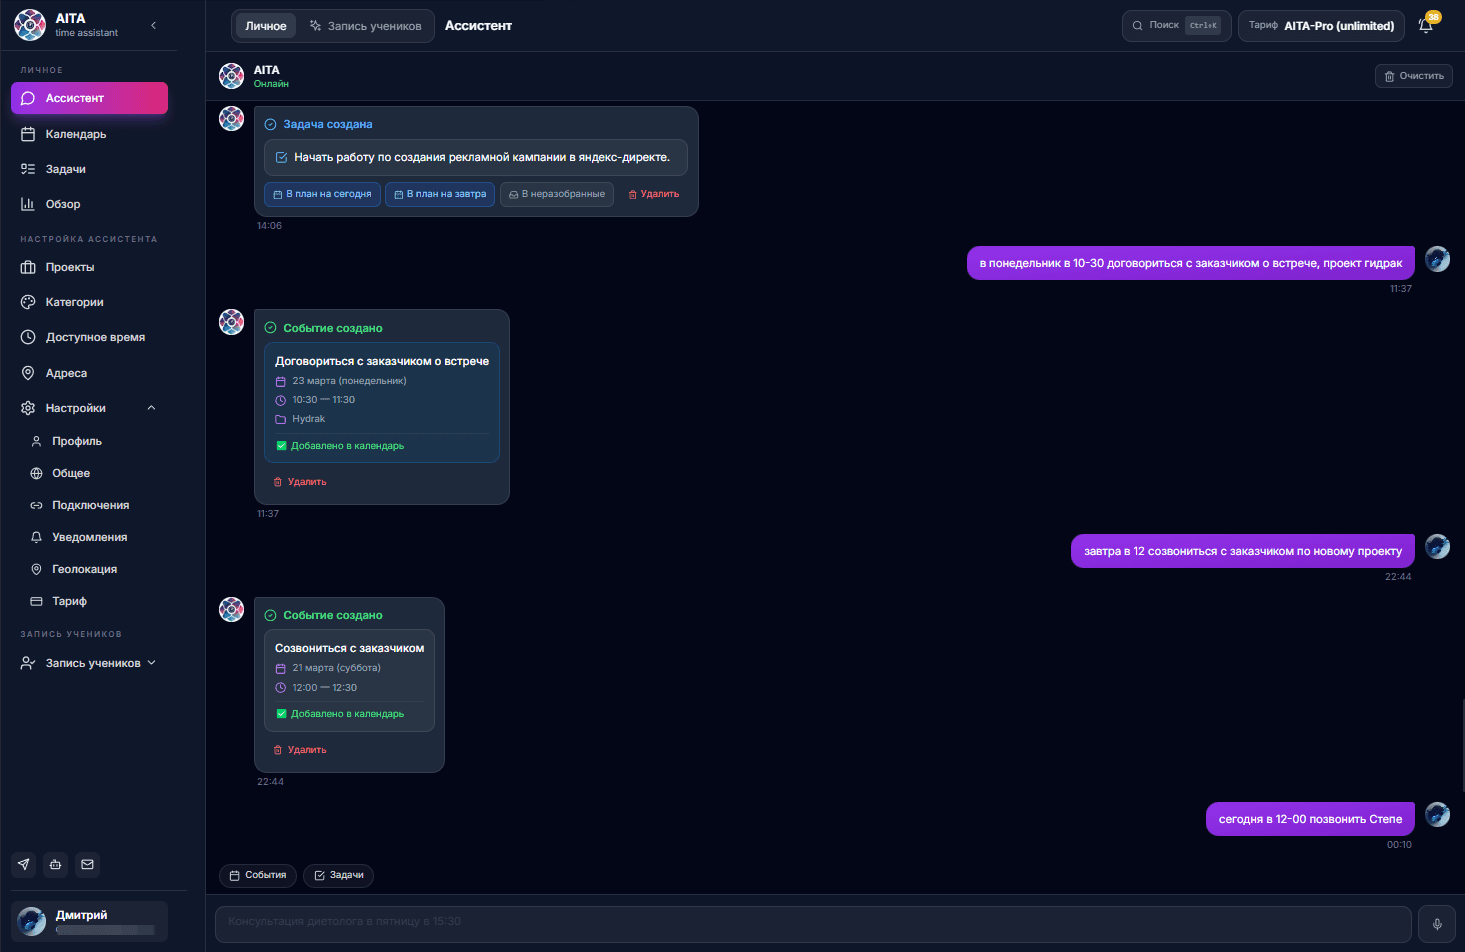Image resolution: width=1465 pixels, height=952 pixels.
Task: Click the microphone voice input button
Action: 1436,924
